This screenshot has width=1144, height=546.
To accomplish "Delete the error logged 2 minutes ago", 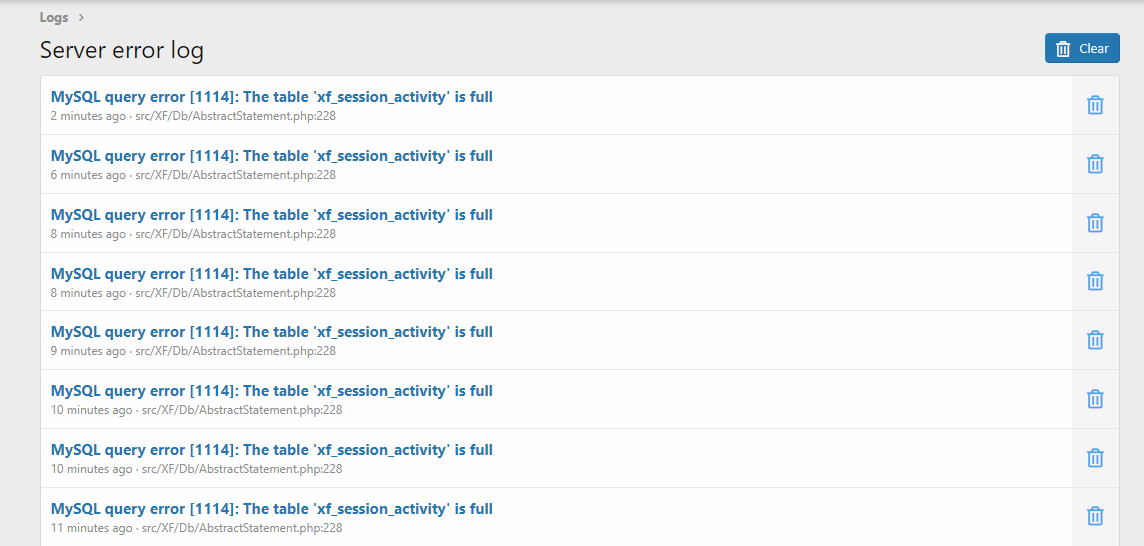I will pos(1095,105).
